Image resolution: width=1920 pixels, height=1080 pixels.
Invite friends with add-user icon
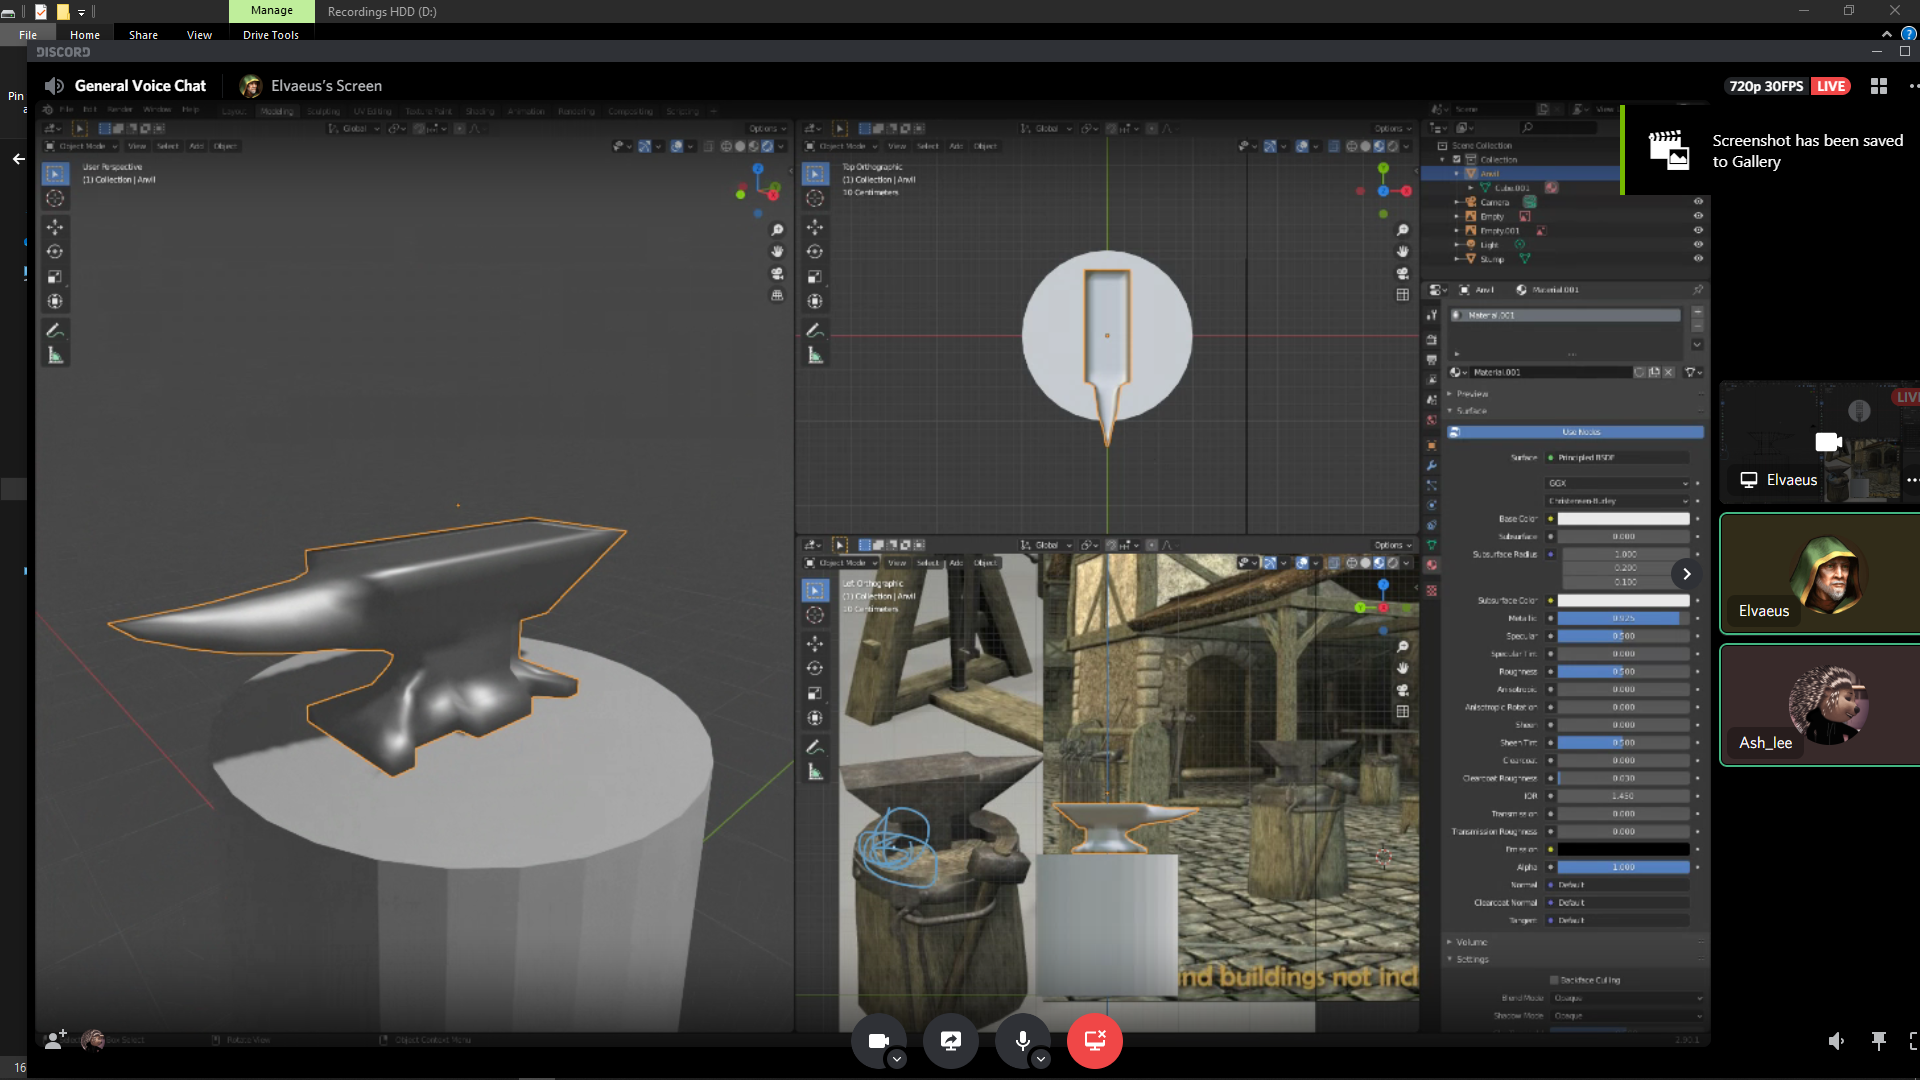point(55,1040)
